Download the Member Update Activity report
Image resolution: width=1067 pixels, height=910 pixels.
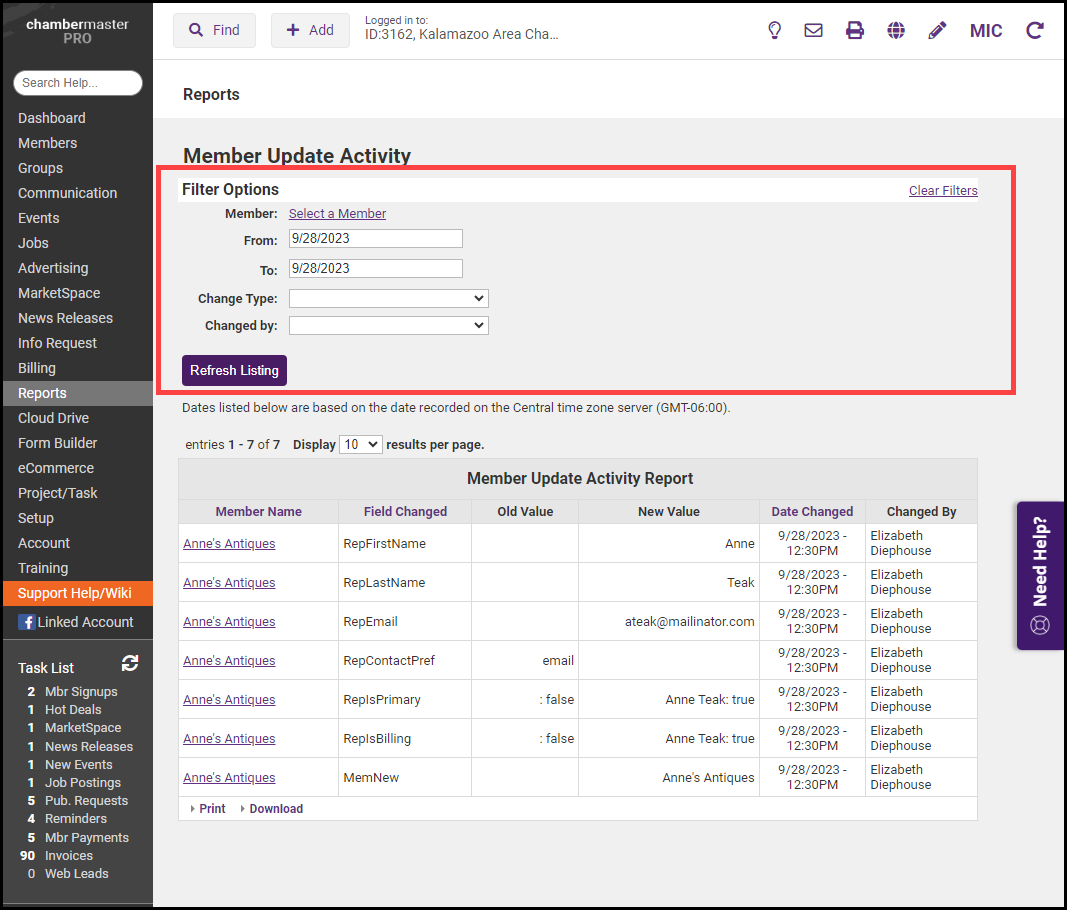point(275,809)
